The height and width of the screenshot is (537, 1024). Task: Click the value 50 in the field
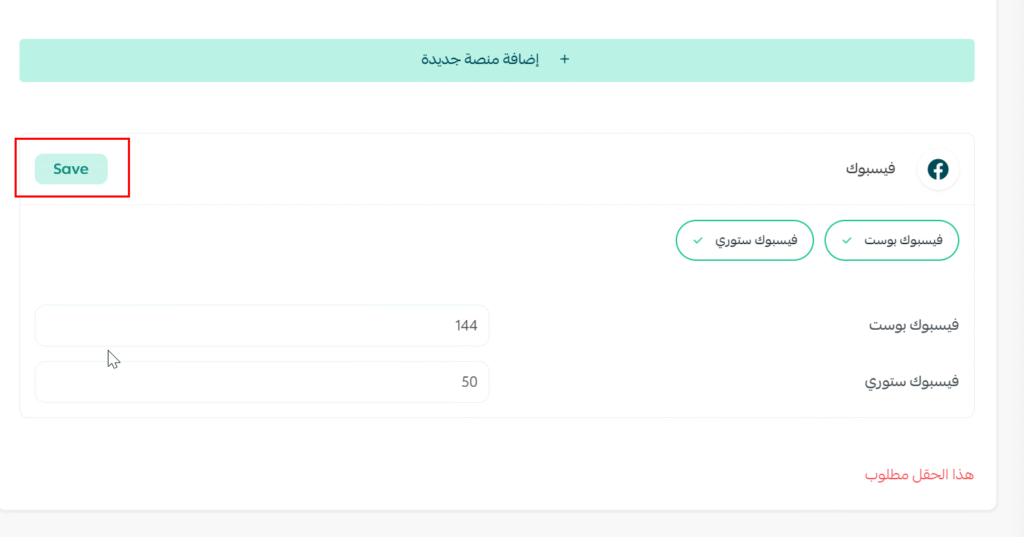pos(469,382)
